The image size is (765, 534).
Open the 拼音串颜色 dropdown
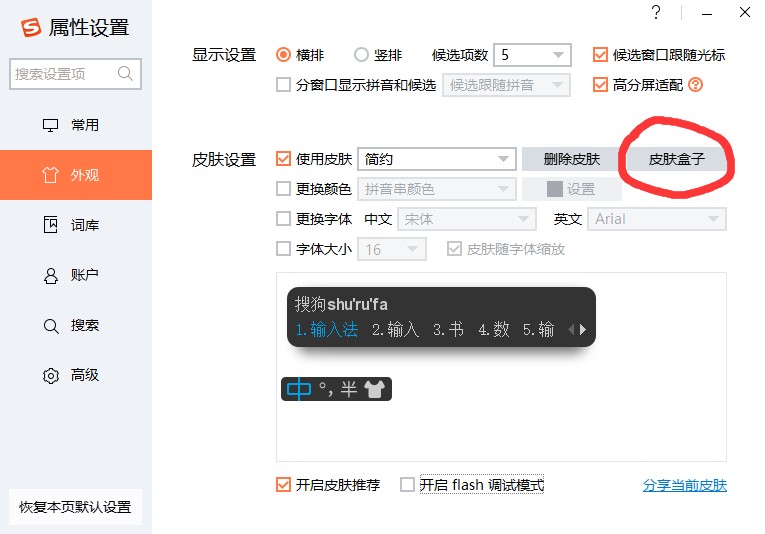click(437, 189)
